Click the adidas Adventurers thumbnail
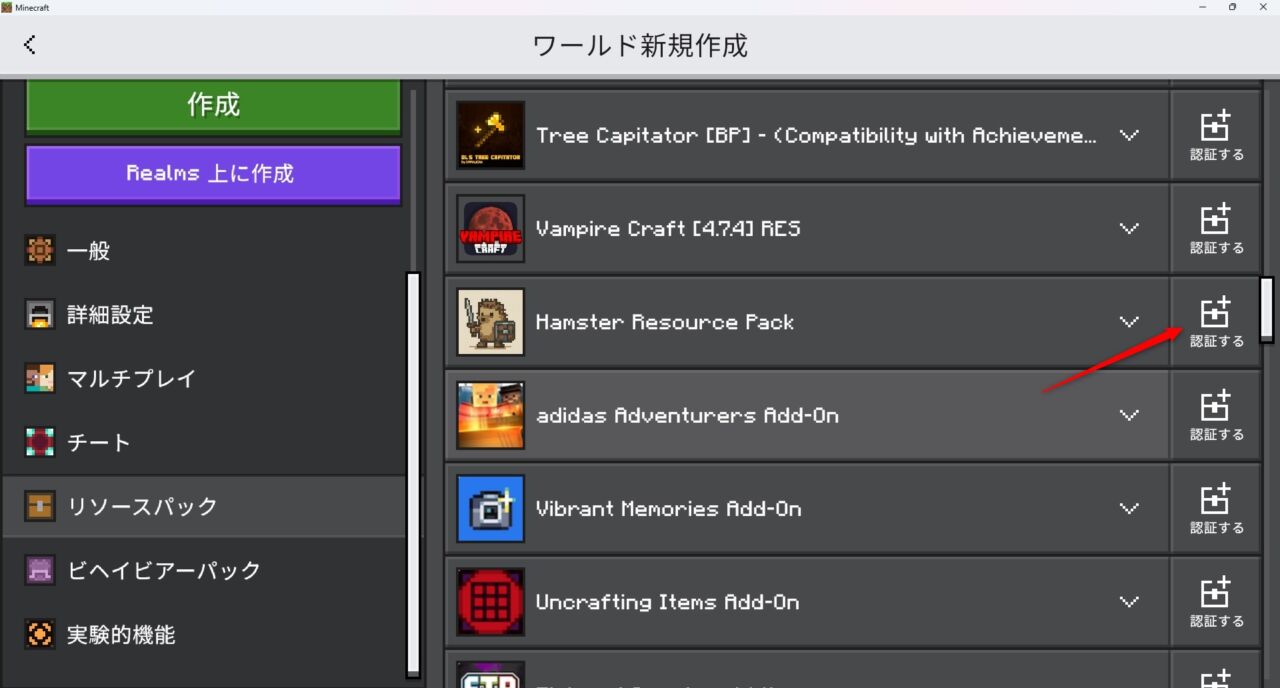 [491, 415]
